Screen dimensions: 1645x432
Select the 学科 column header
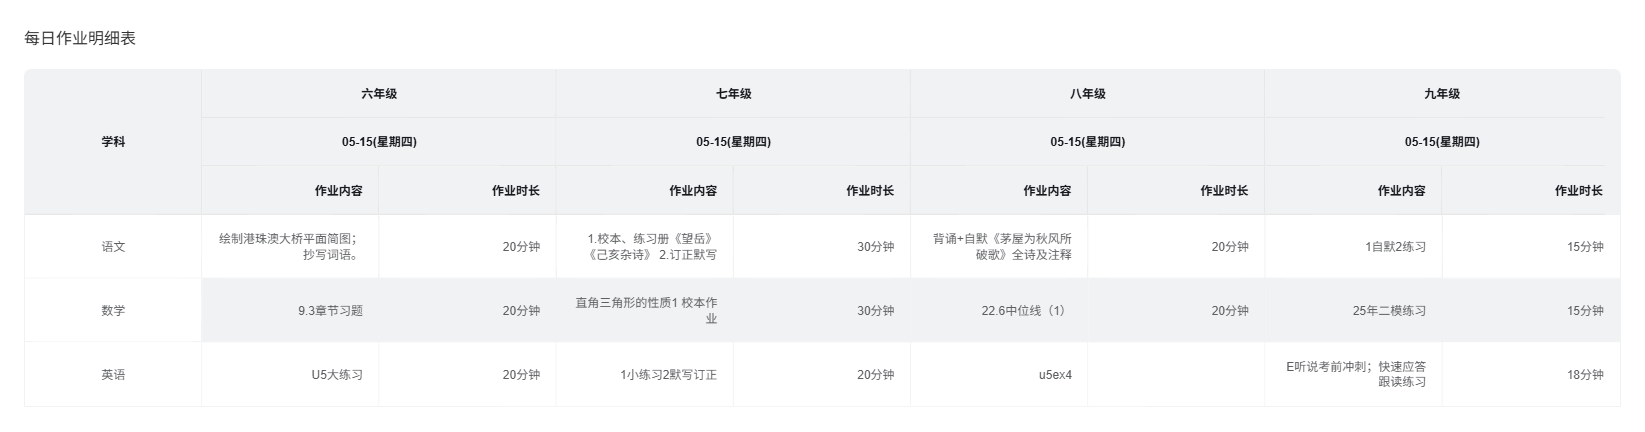pyautogui.click(x=113, y=142)
